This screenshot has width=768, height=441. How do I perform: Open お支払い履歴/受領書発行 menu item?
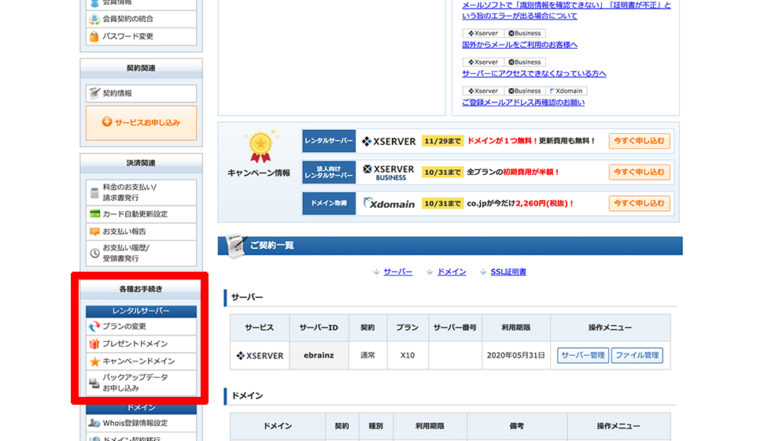coord(141,253)
